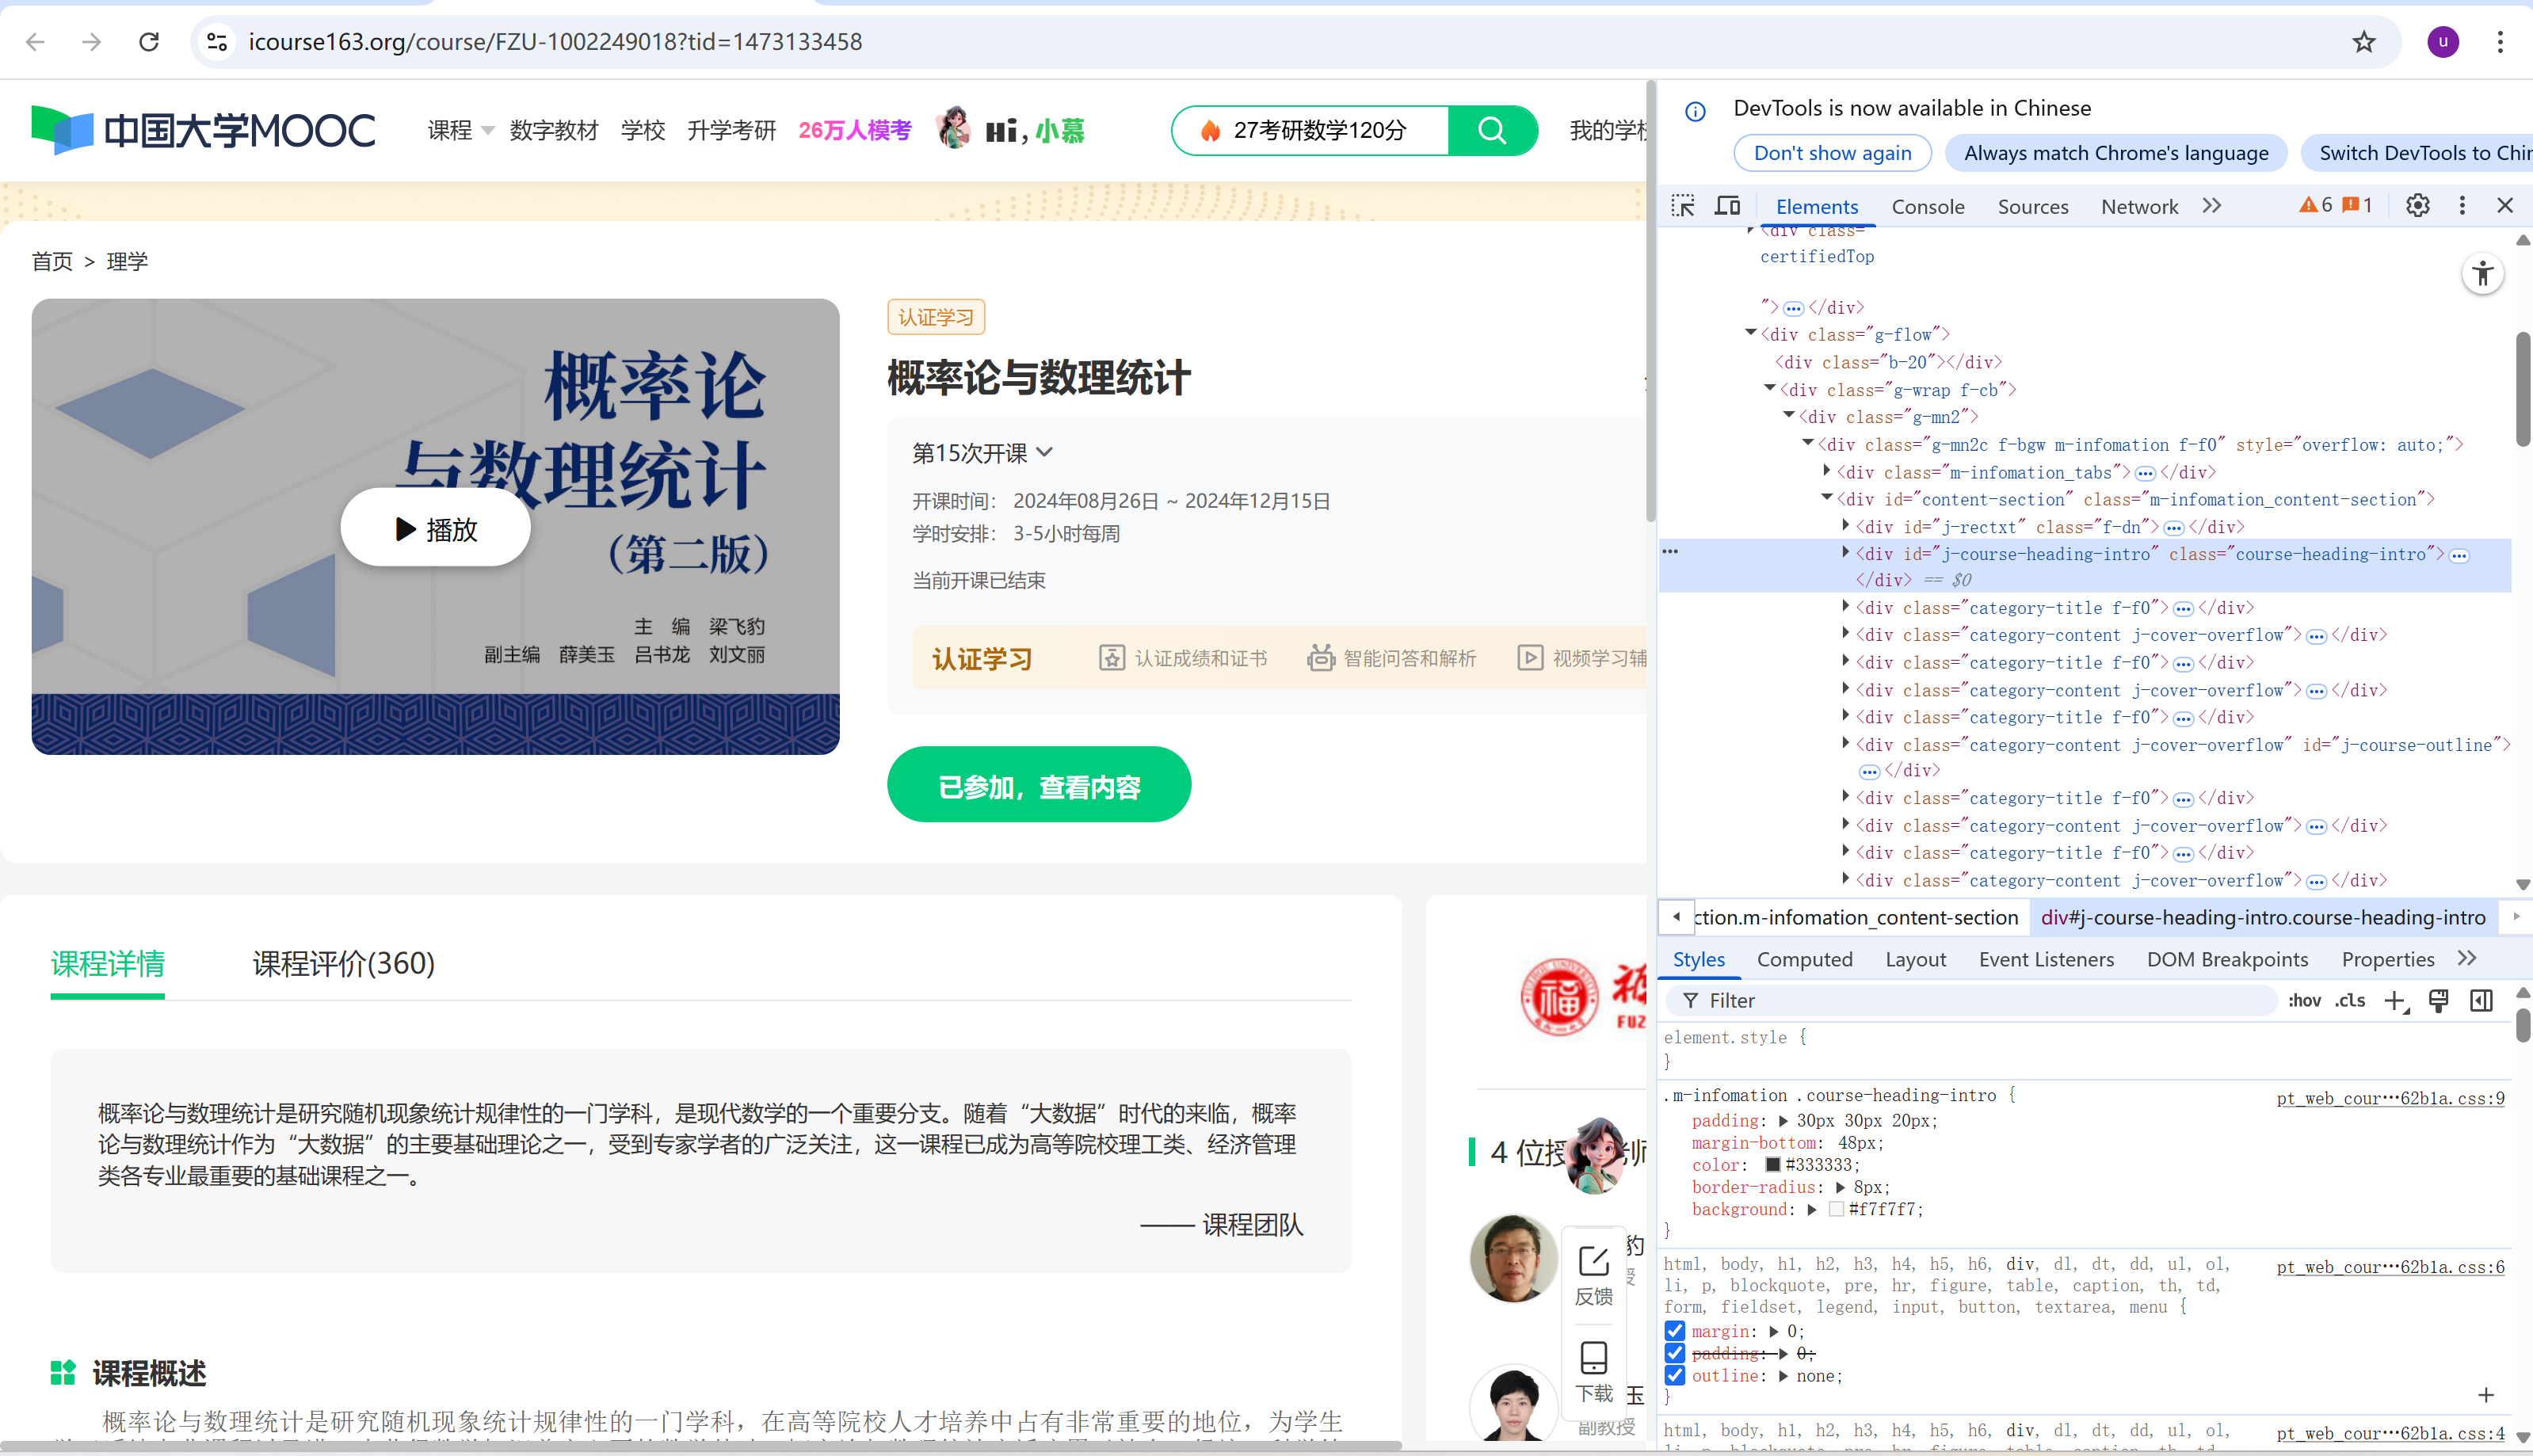
Task: Click the new style rule plus icon
Action: click(2395, 1001)
